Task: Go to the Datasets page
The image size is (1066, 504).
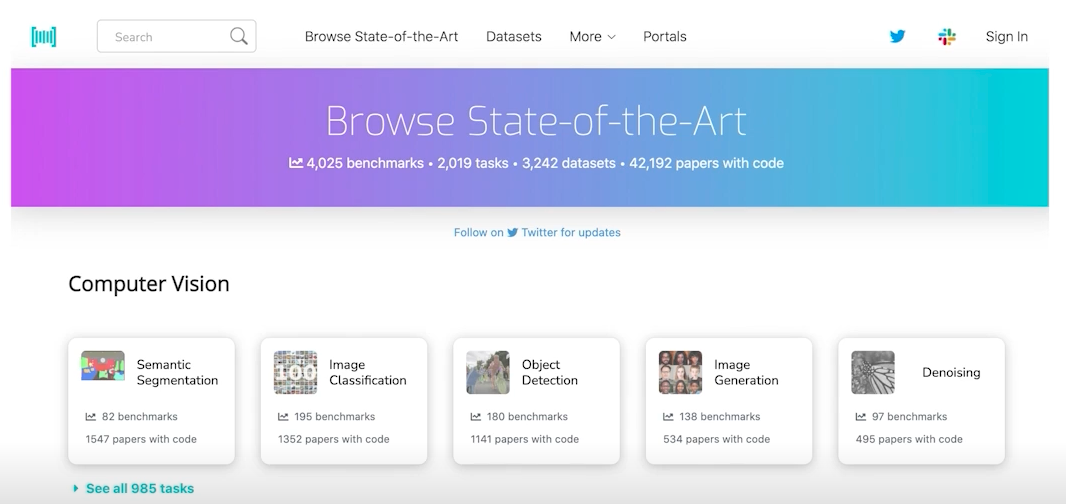Action: 514,37
